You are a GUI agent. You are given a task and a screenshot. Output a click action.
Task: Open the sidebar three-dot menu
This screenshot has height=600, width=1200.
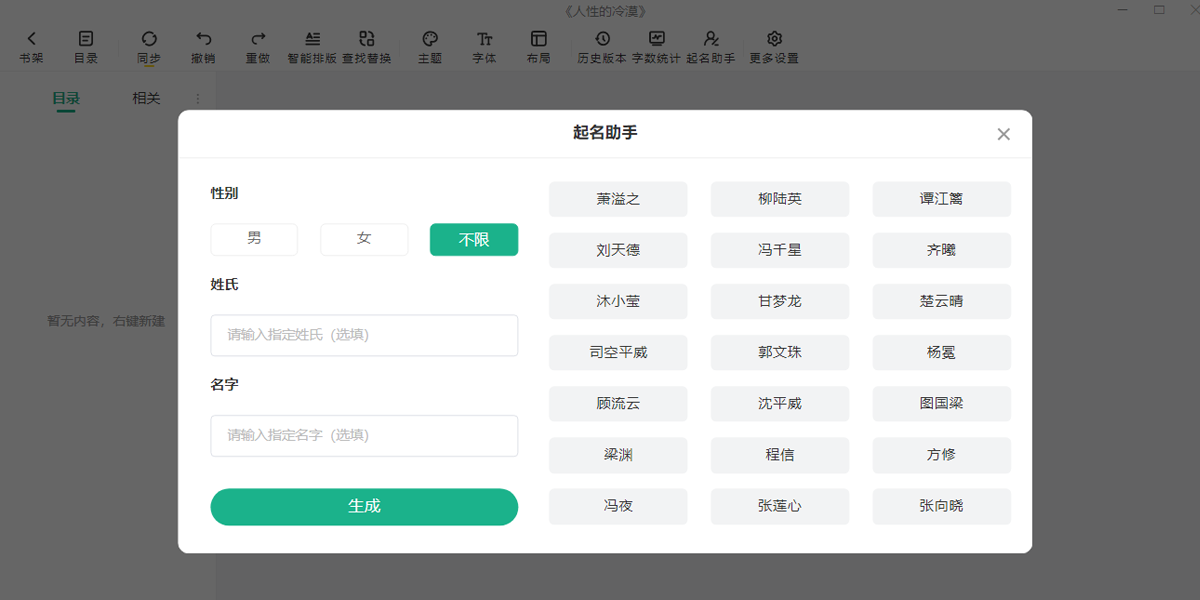pos(197,99)
